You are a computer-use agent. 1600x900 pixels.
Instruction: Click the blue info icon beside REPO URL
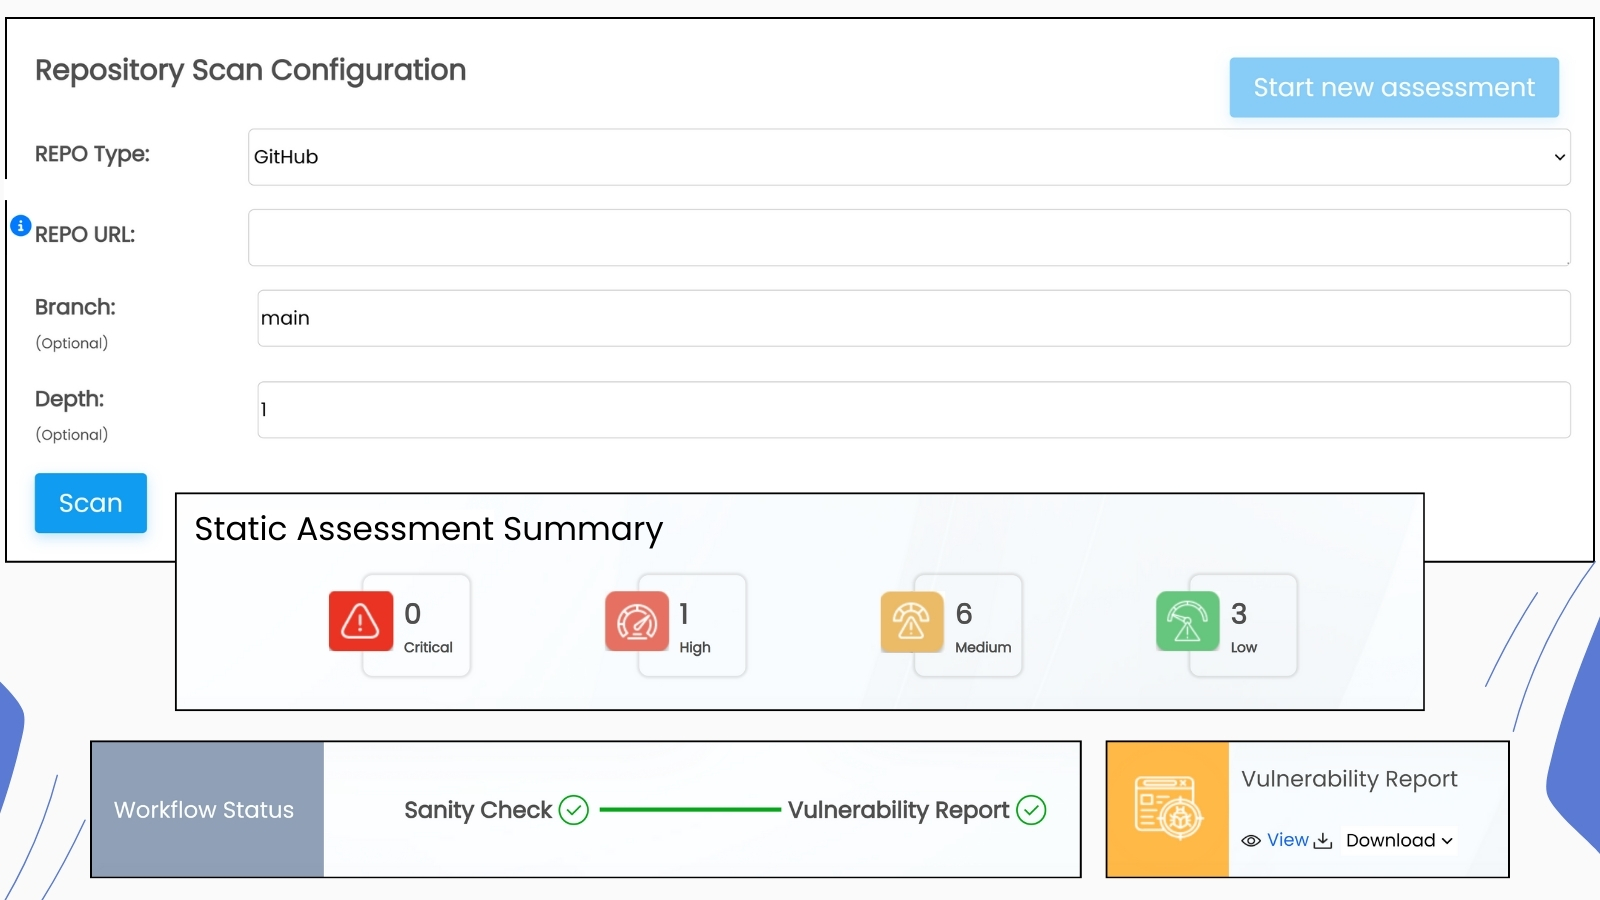(x=20, y=225)
